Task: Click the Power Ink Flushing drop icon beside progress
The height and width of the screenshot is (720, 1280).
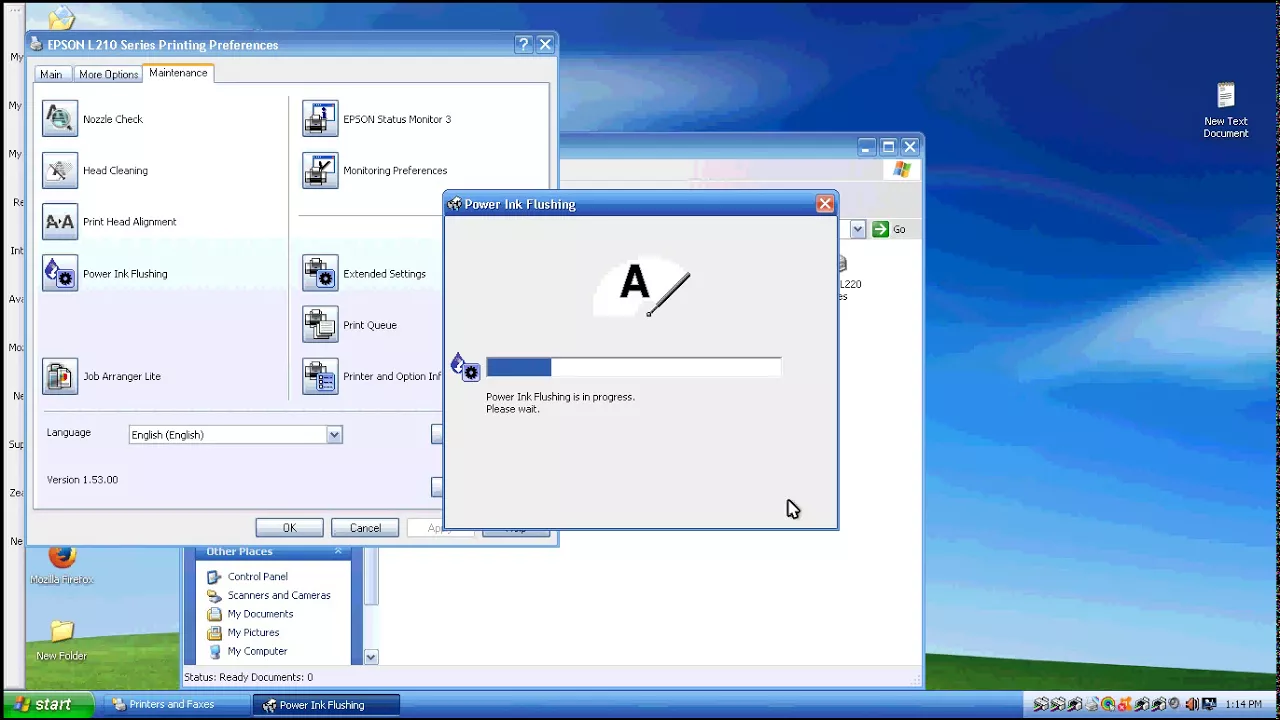Action: tap(465, 367)
